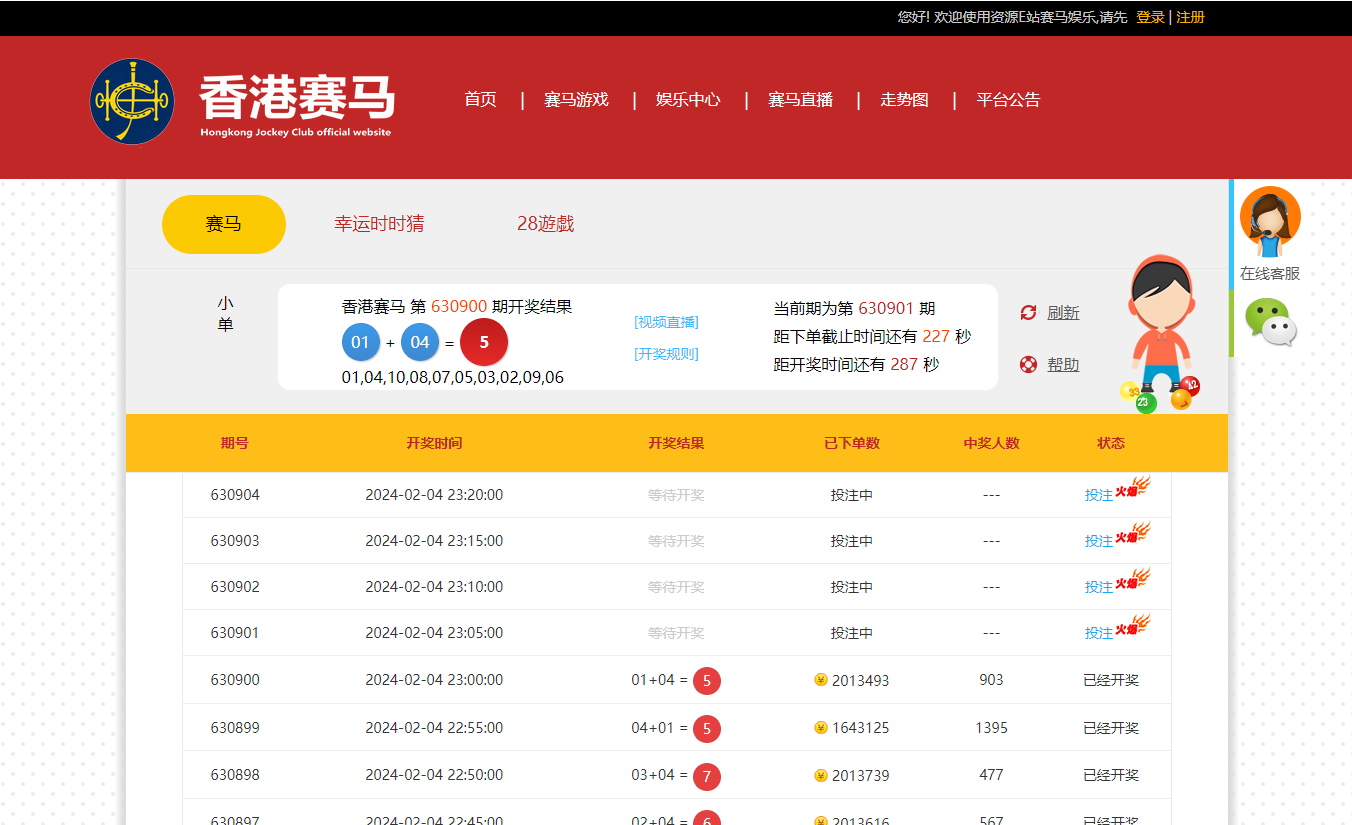
Task: Click the coin icon beside 2013493
Action: pyautogui.click(x=819, y=679)
